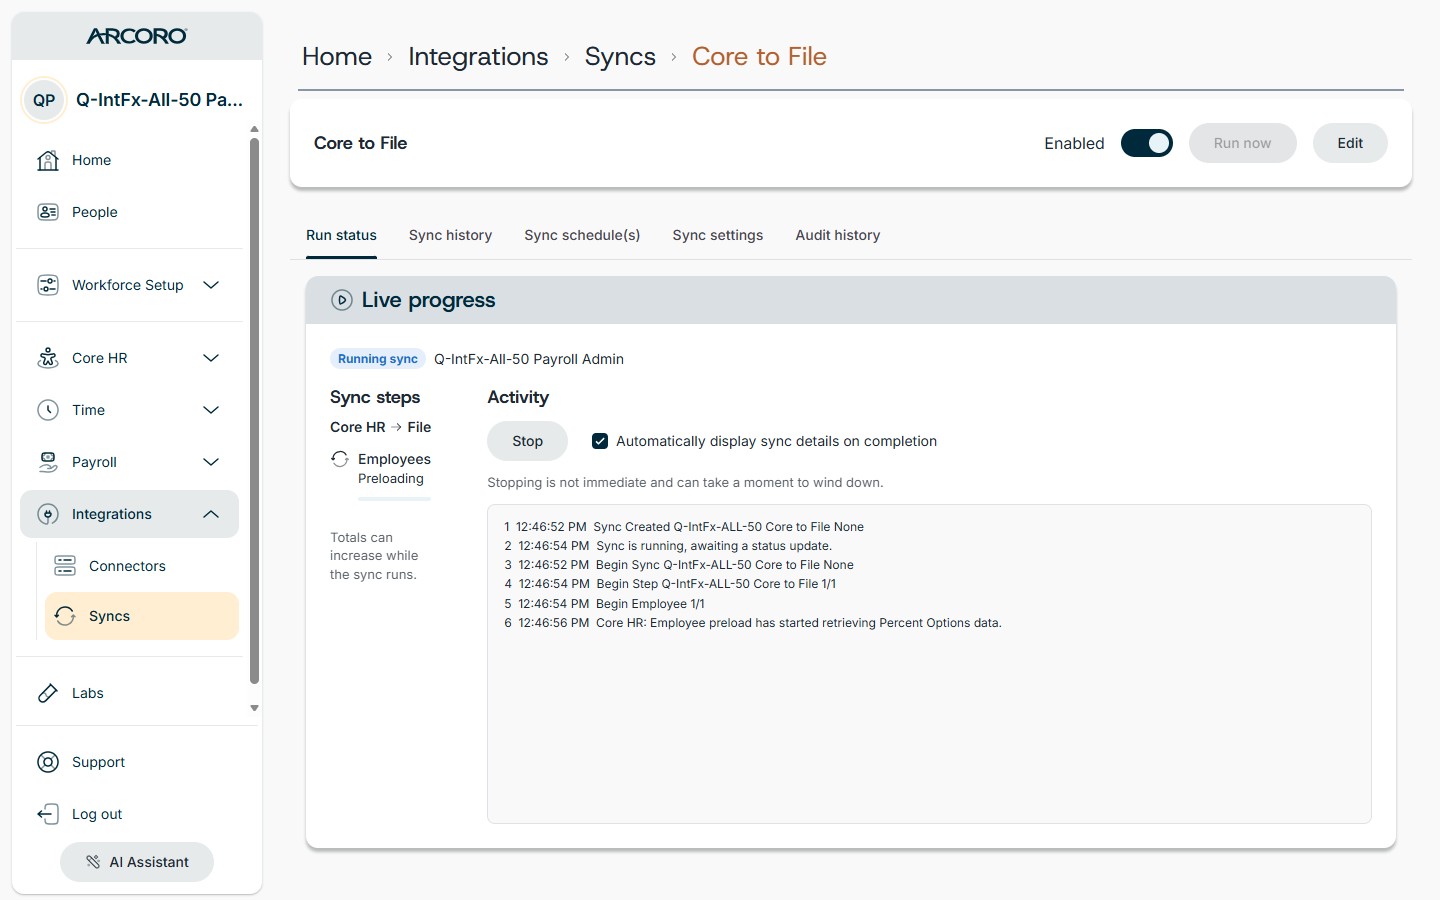Click the People contact card icon
This screenshot has width=1440, height=900.
pos(48,212)
